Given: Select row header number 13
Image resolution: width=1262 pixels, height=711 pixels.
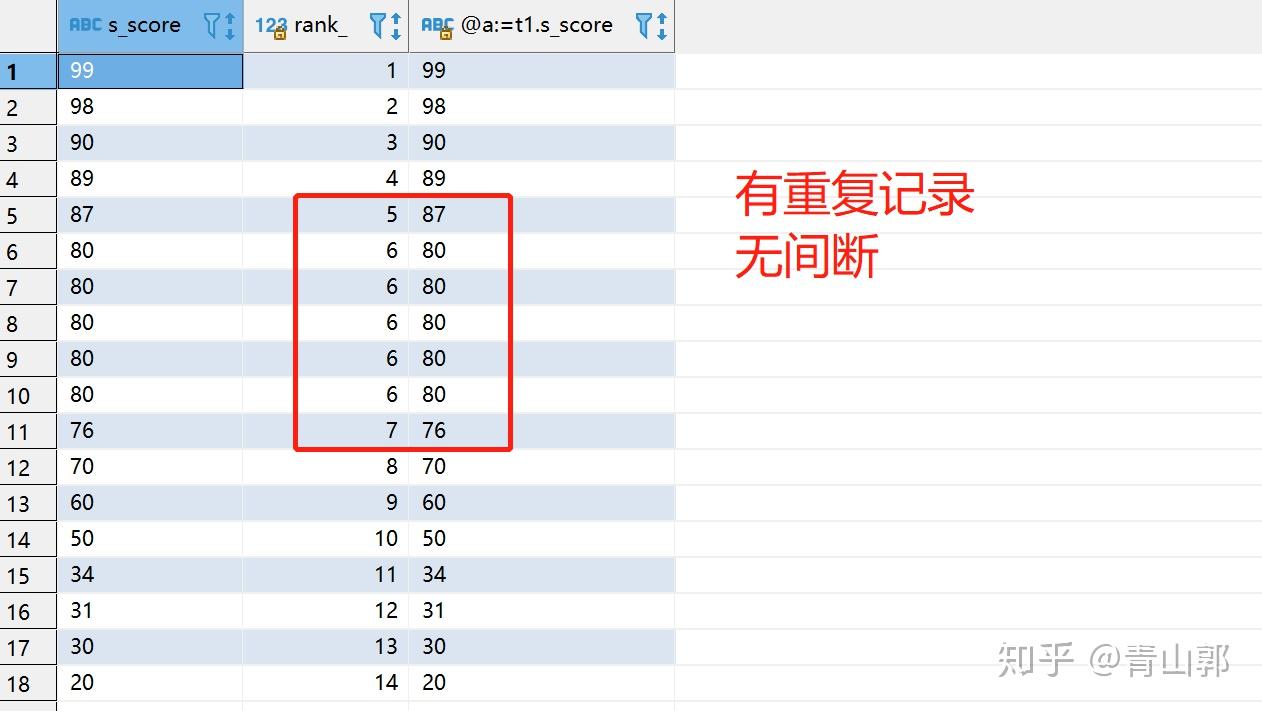Looking at the screenshot, I should pos(28,503).
